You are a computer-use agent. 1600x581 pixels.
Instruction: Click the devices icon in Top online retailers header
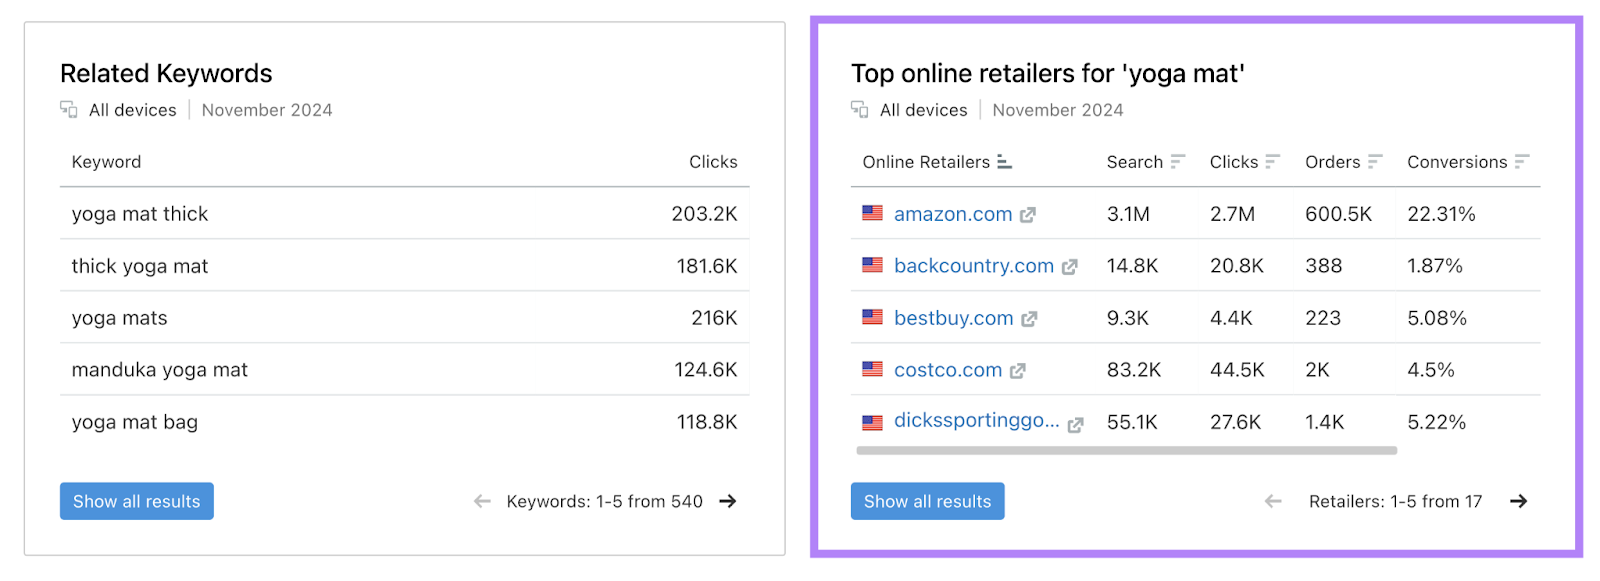point(860,110)
